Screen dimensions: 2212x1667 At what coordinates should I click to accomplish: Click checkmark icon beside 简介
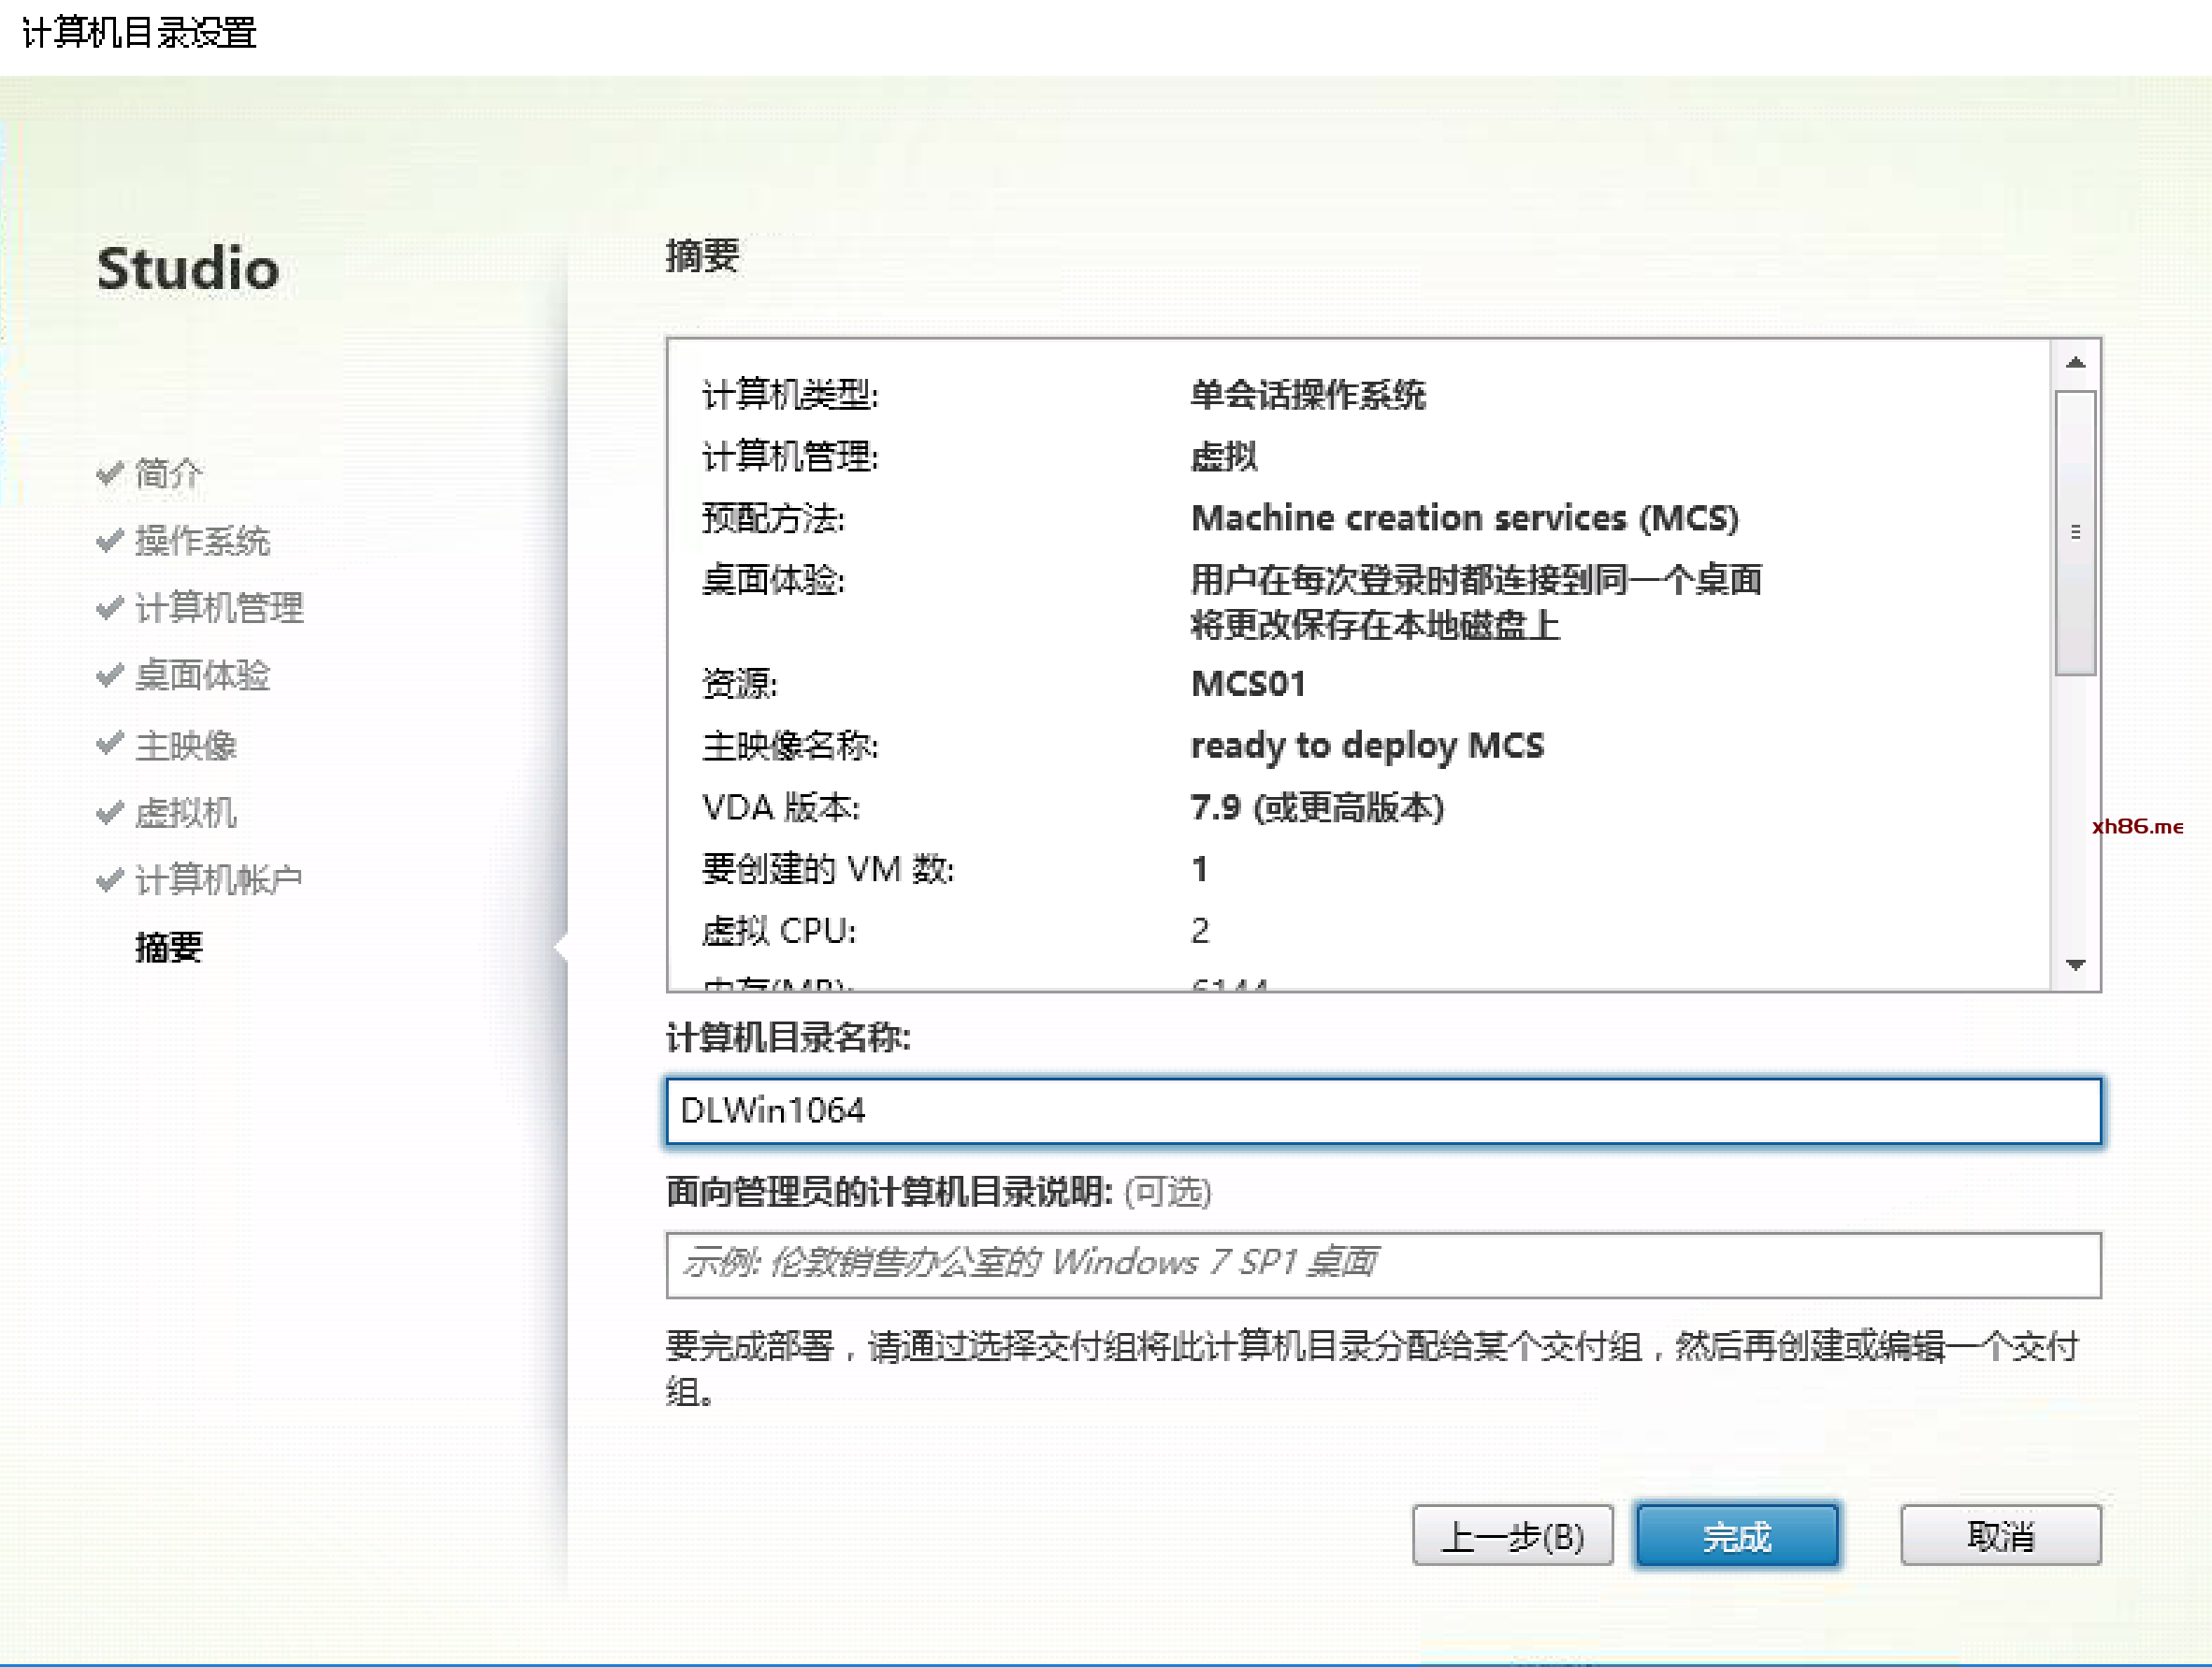pos(110,472)
